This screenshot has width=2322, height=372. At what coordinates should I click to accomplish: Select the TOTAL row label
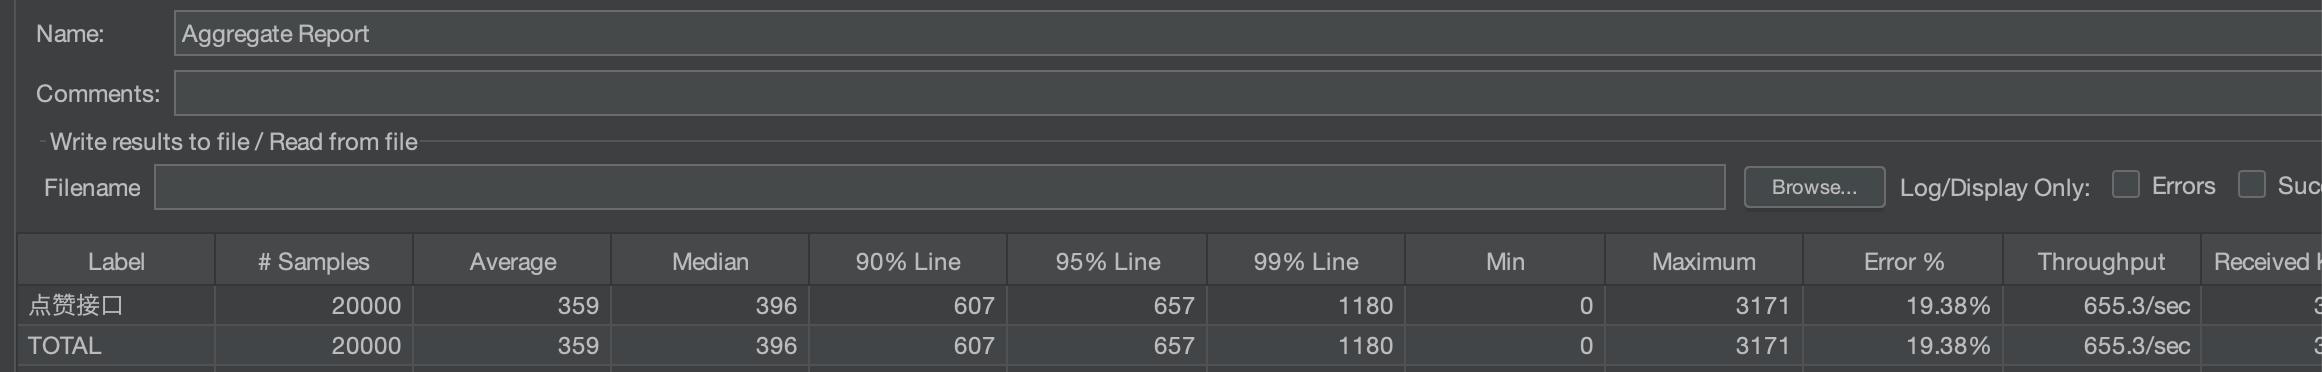point(65,345)
